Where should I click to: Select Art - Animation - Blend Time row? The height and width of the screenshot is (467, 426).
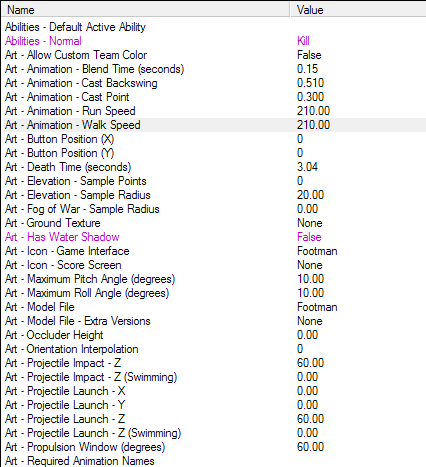pos(214,69)
